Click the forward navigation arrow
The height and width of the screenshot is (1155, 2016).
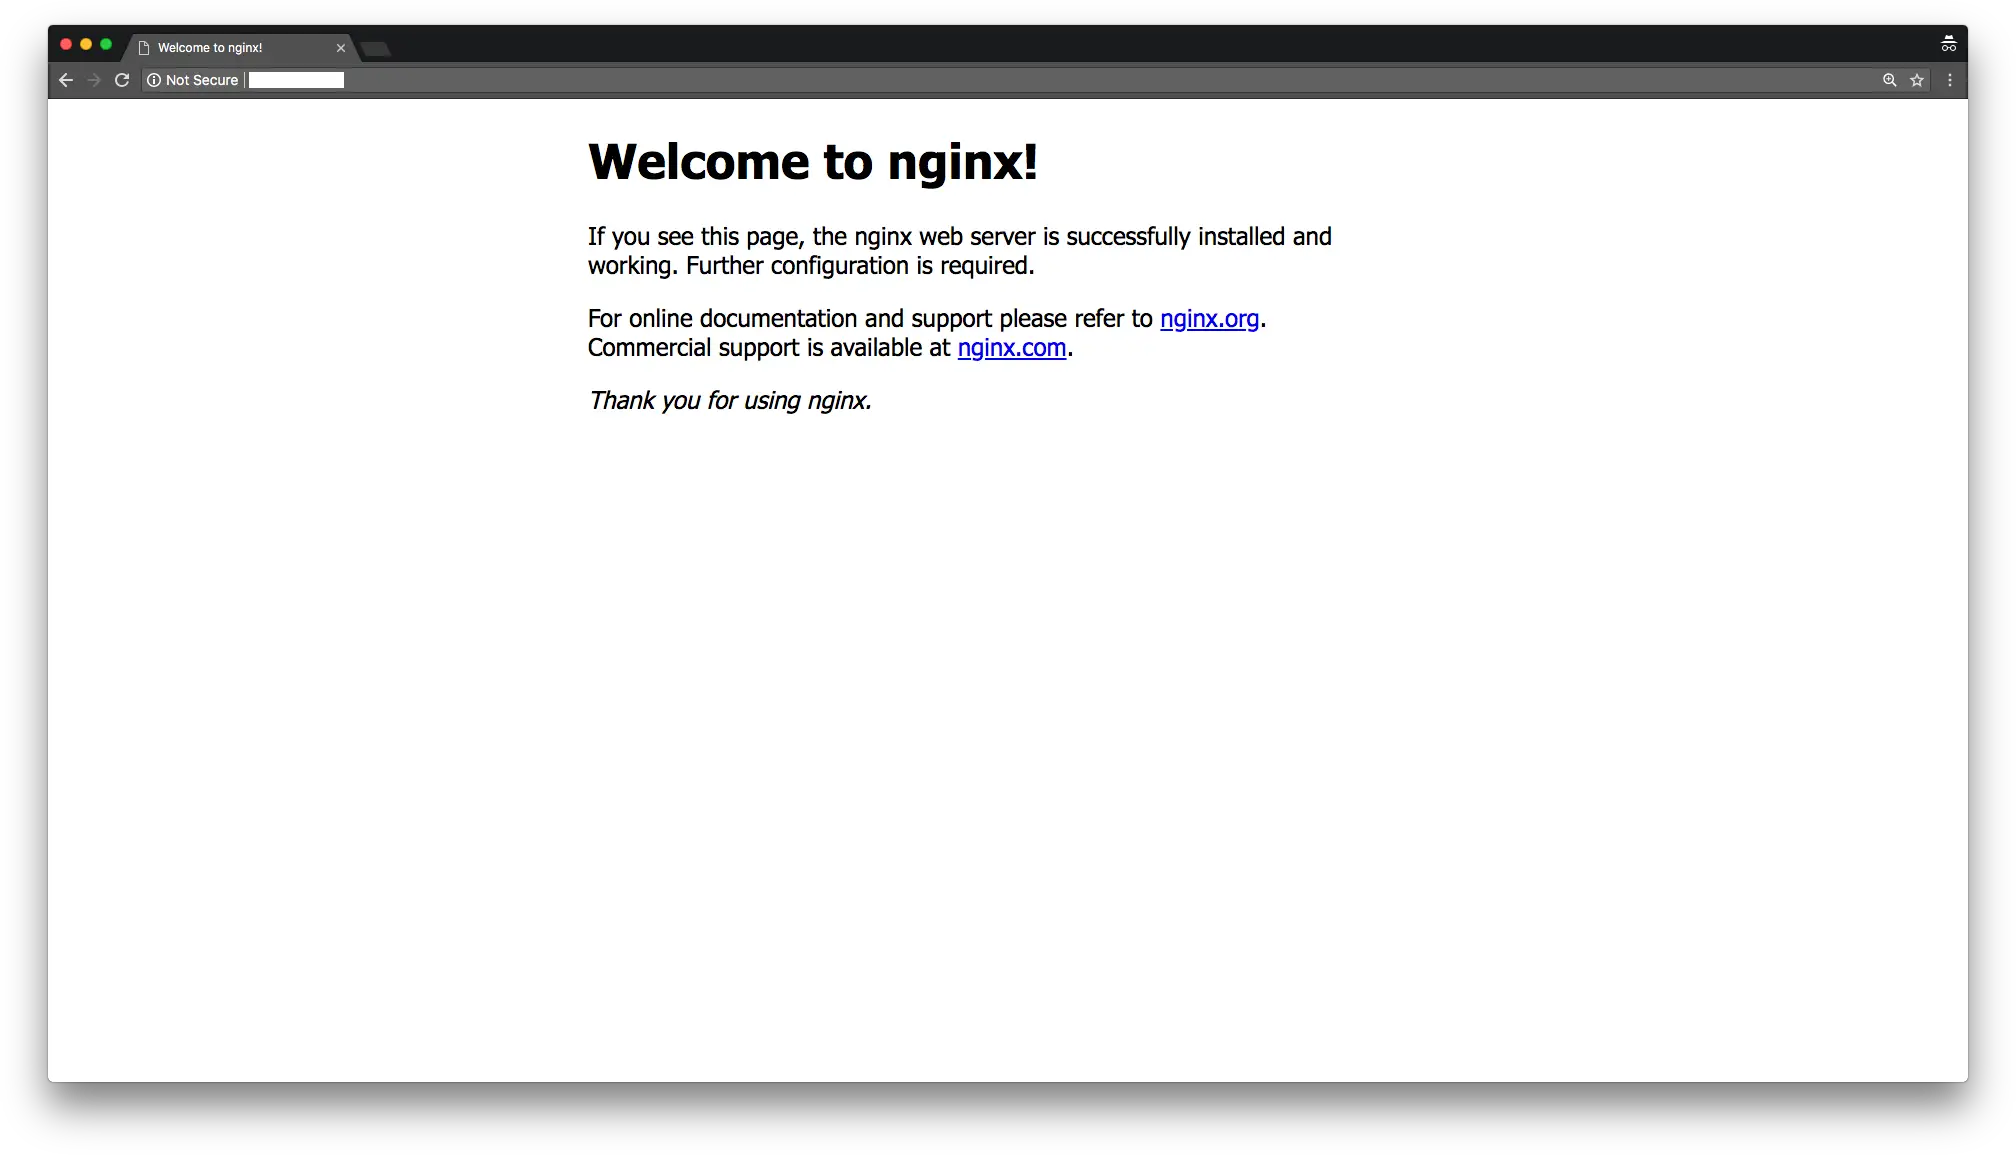[x=94, y=80]
